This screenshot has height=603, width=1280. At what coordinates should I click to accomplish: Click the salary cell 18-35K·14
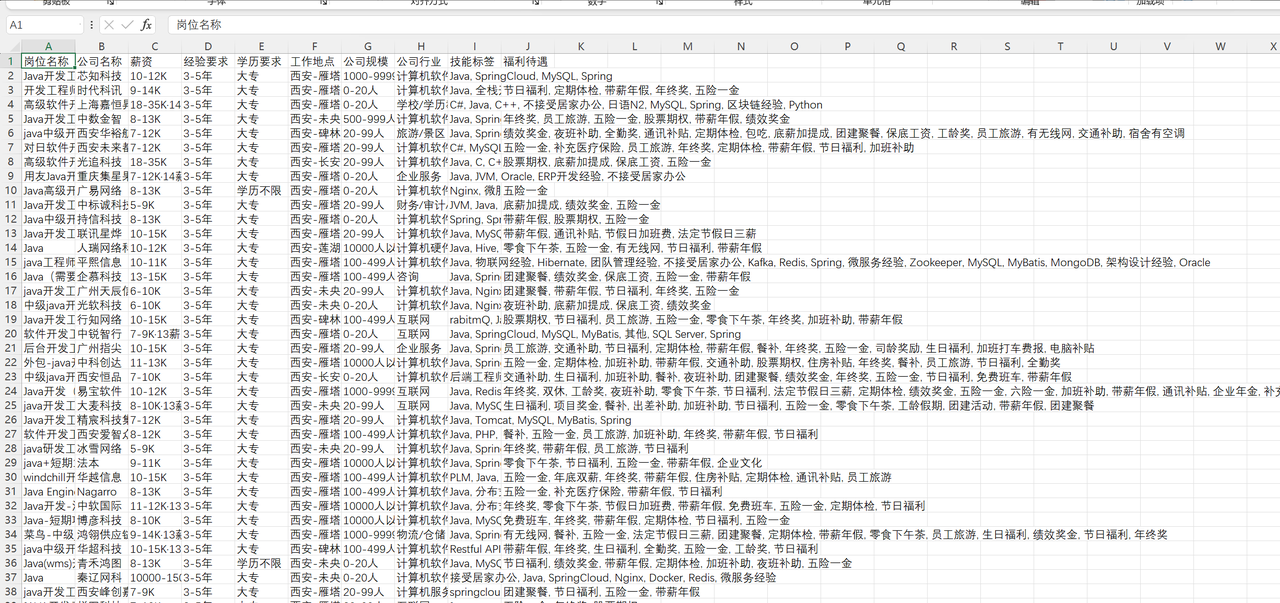(155, 104)
